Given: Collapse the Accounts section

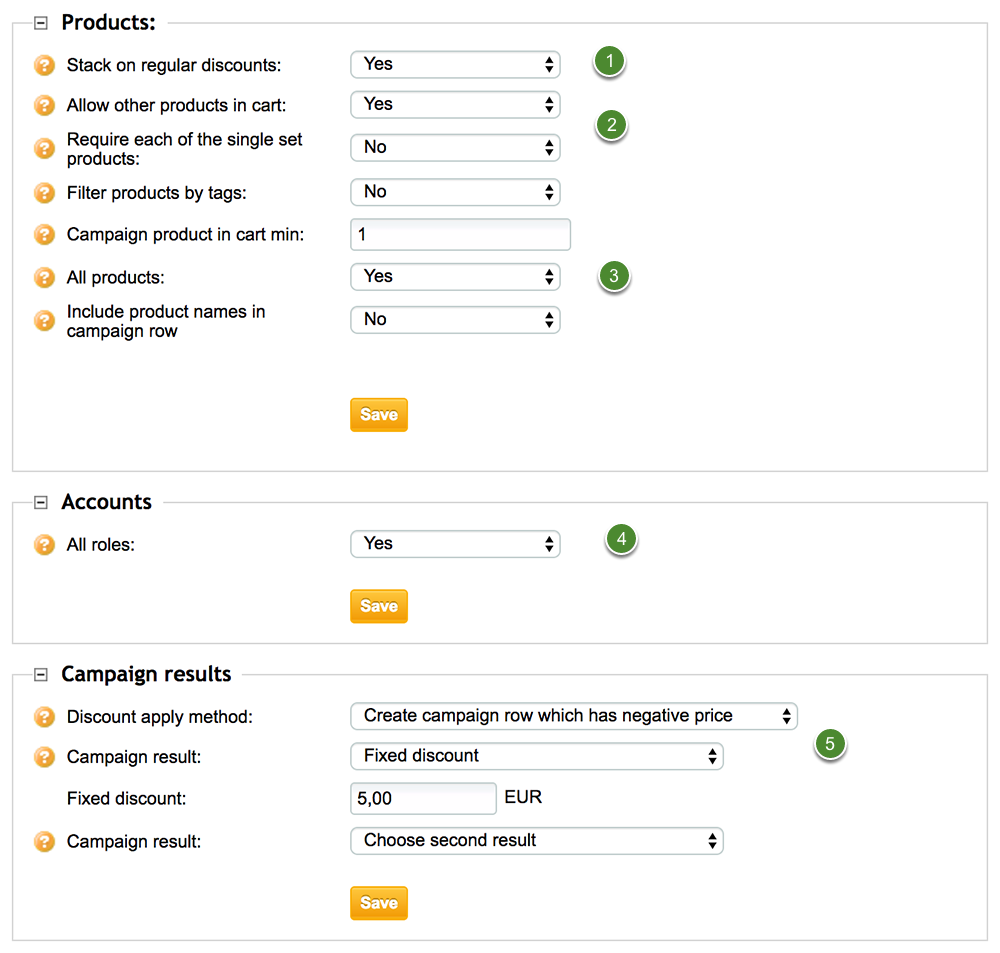Looking at the screenshot, I should pyautogui.click(x=40, y=501).
